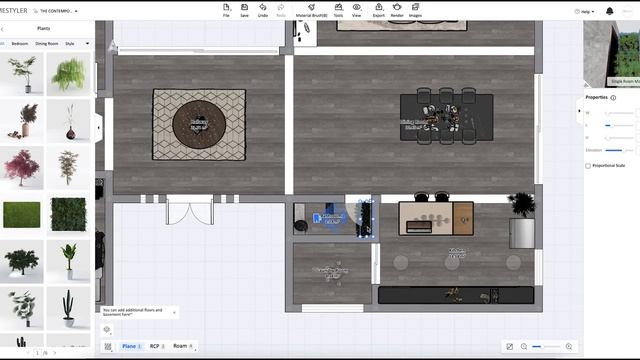Select the red vase with twigs thumbnail
Viewport: 640px width, 360px height.
point(69,121)
